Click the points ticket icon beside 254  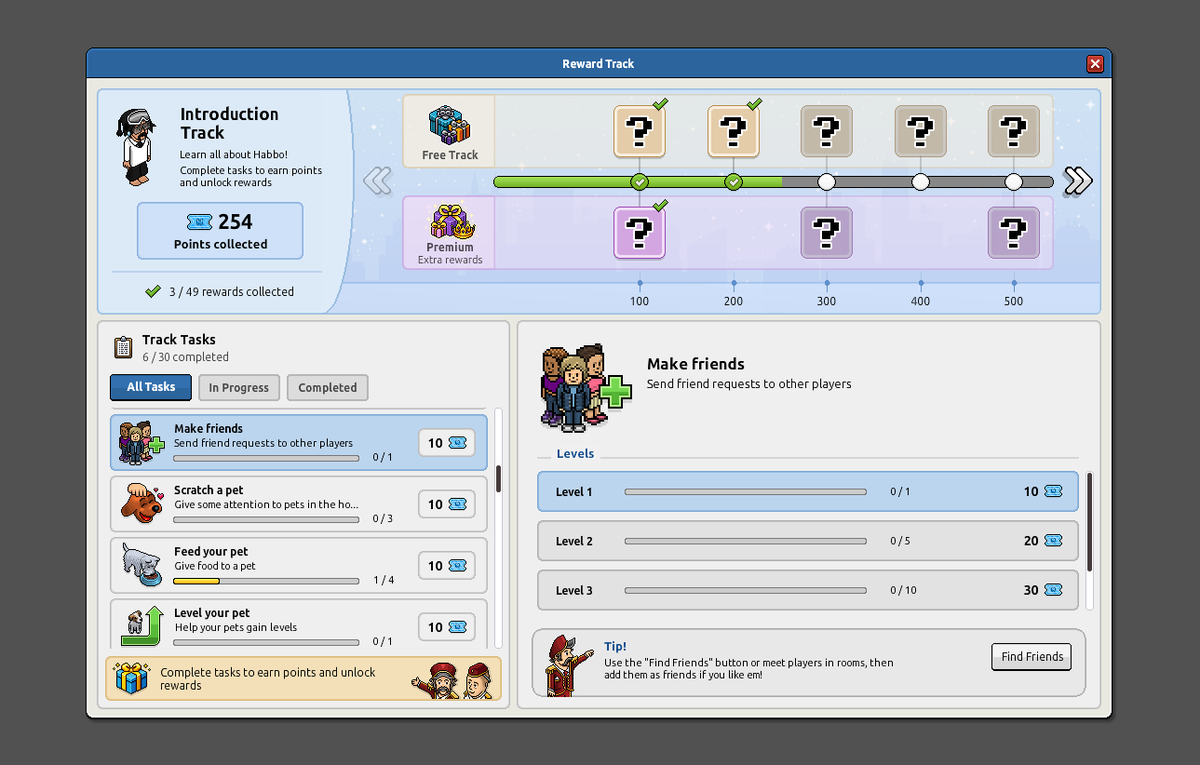coord(198,222)
